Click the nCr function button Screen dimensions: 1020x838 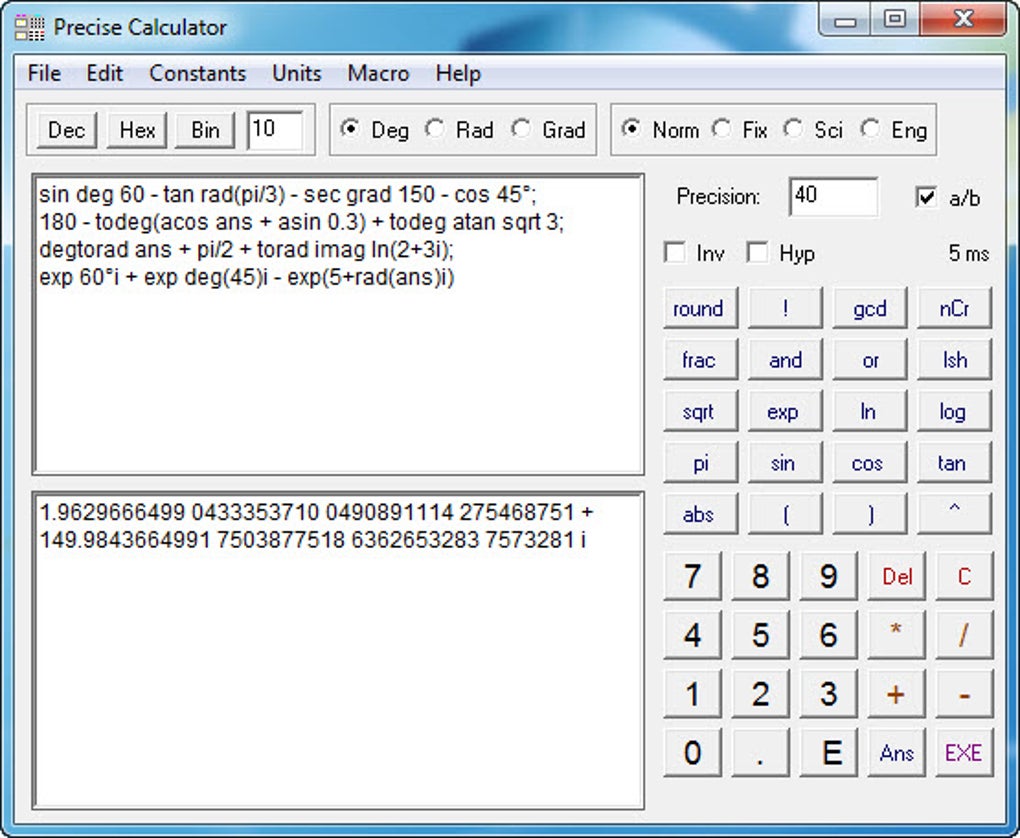point(954,308)
